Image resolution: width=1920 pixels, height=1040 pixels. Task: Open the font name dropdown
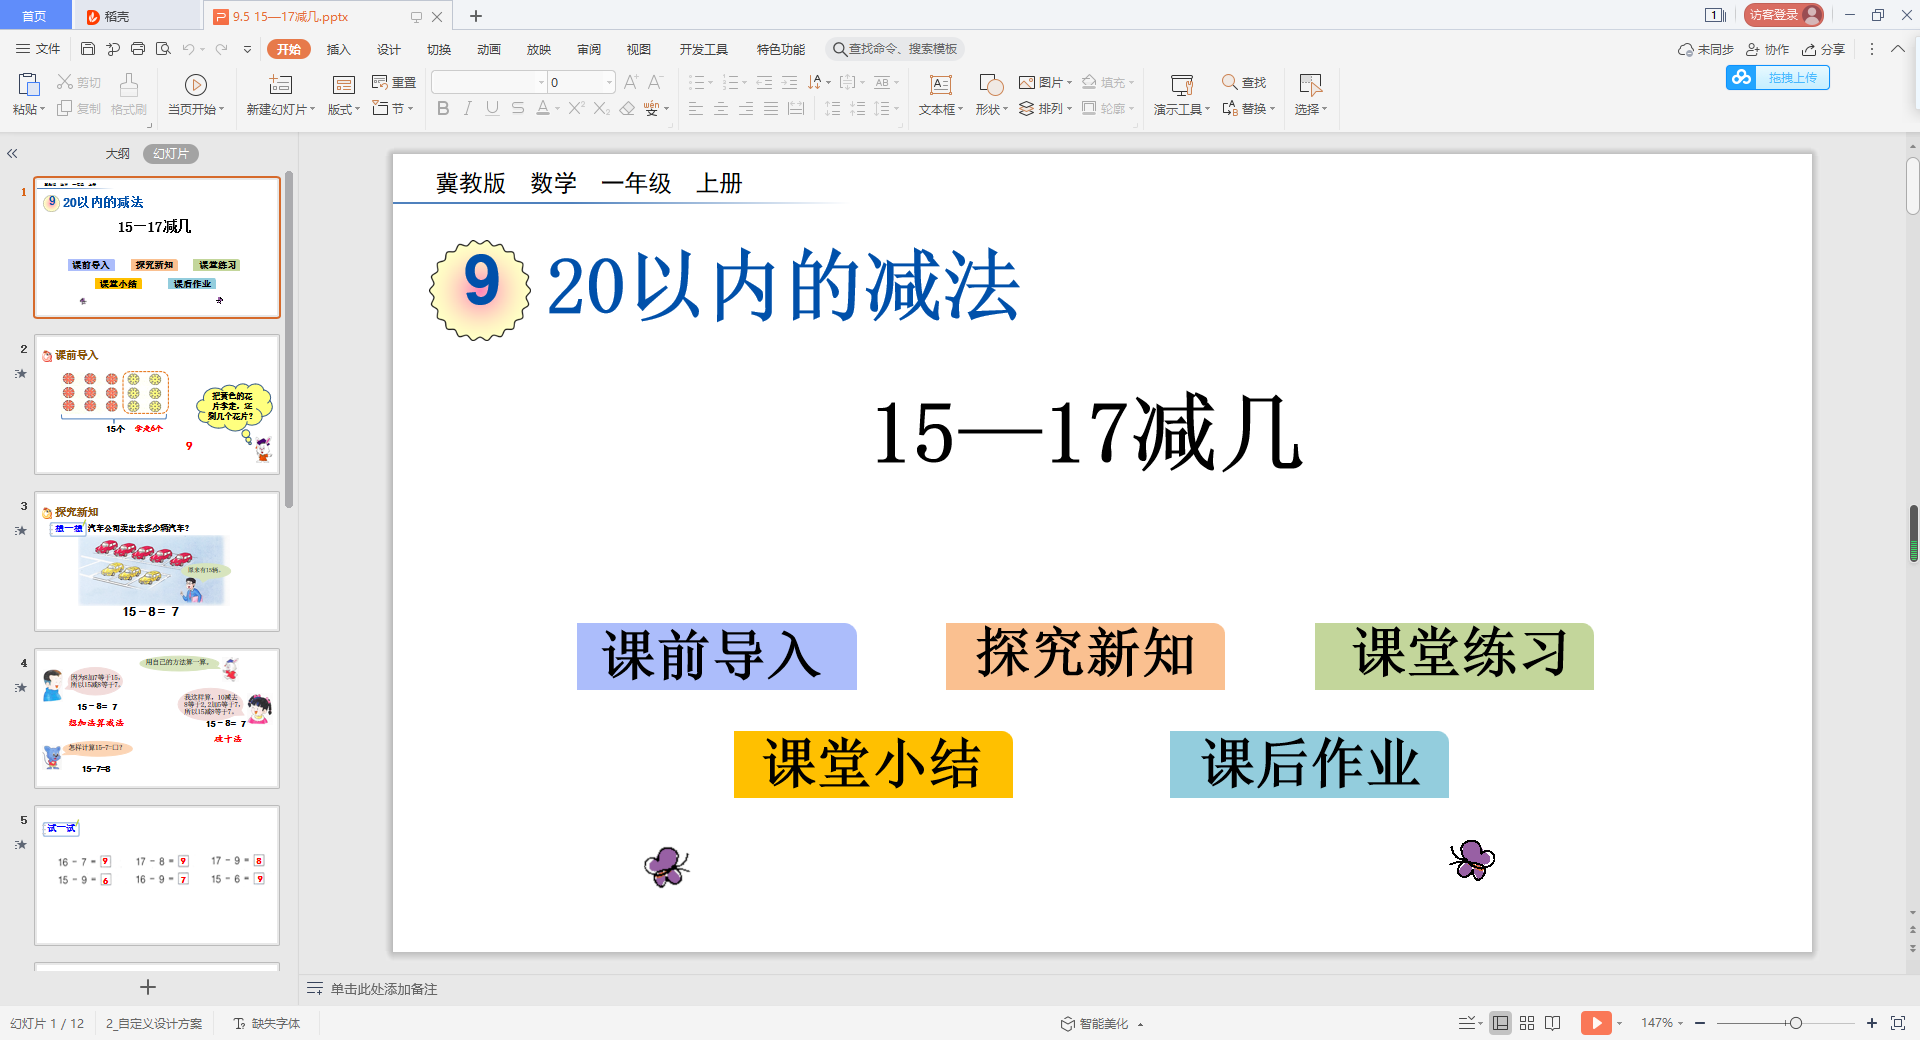tap(541, 82)
